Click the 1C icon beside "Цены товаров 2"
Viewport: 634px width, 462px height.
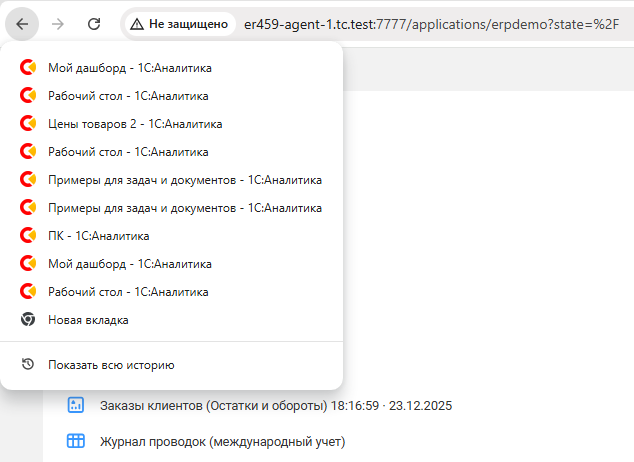pyautogui.click(x=28, y=124)
